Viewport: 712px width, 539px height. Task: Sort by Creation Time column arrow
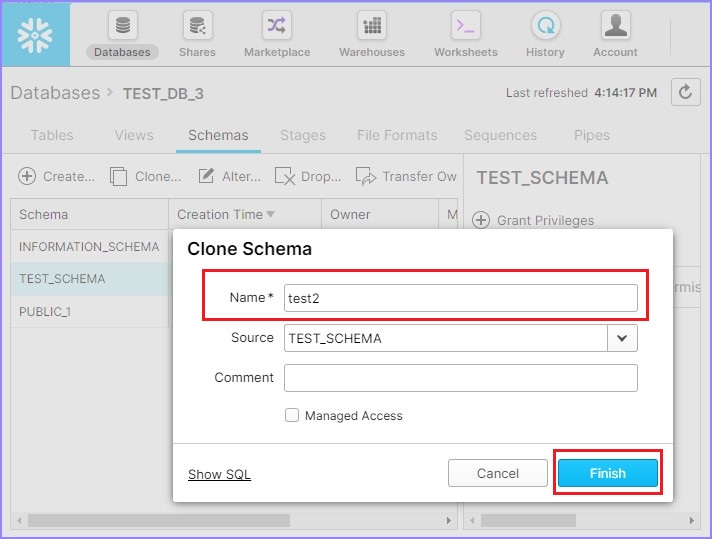[271, 214]
